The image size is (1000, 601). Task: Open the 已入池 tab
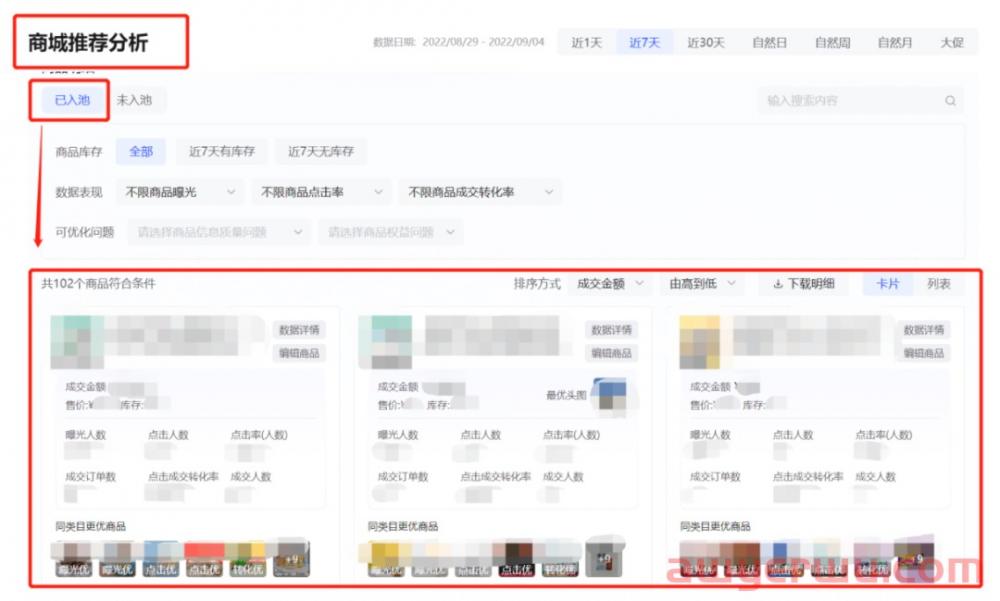72,100
